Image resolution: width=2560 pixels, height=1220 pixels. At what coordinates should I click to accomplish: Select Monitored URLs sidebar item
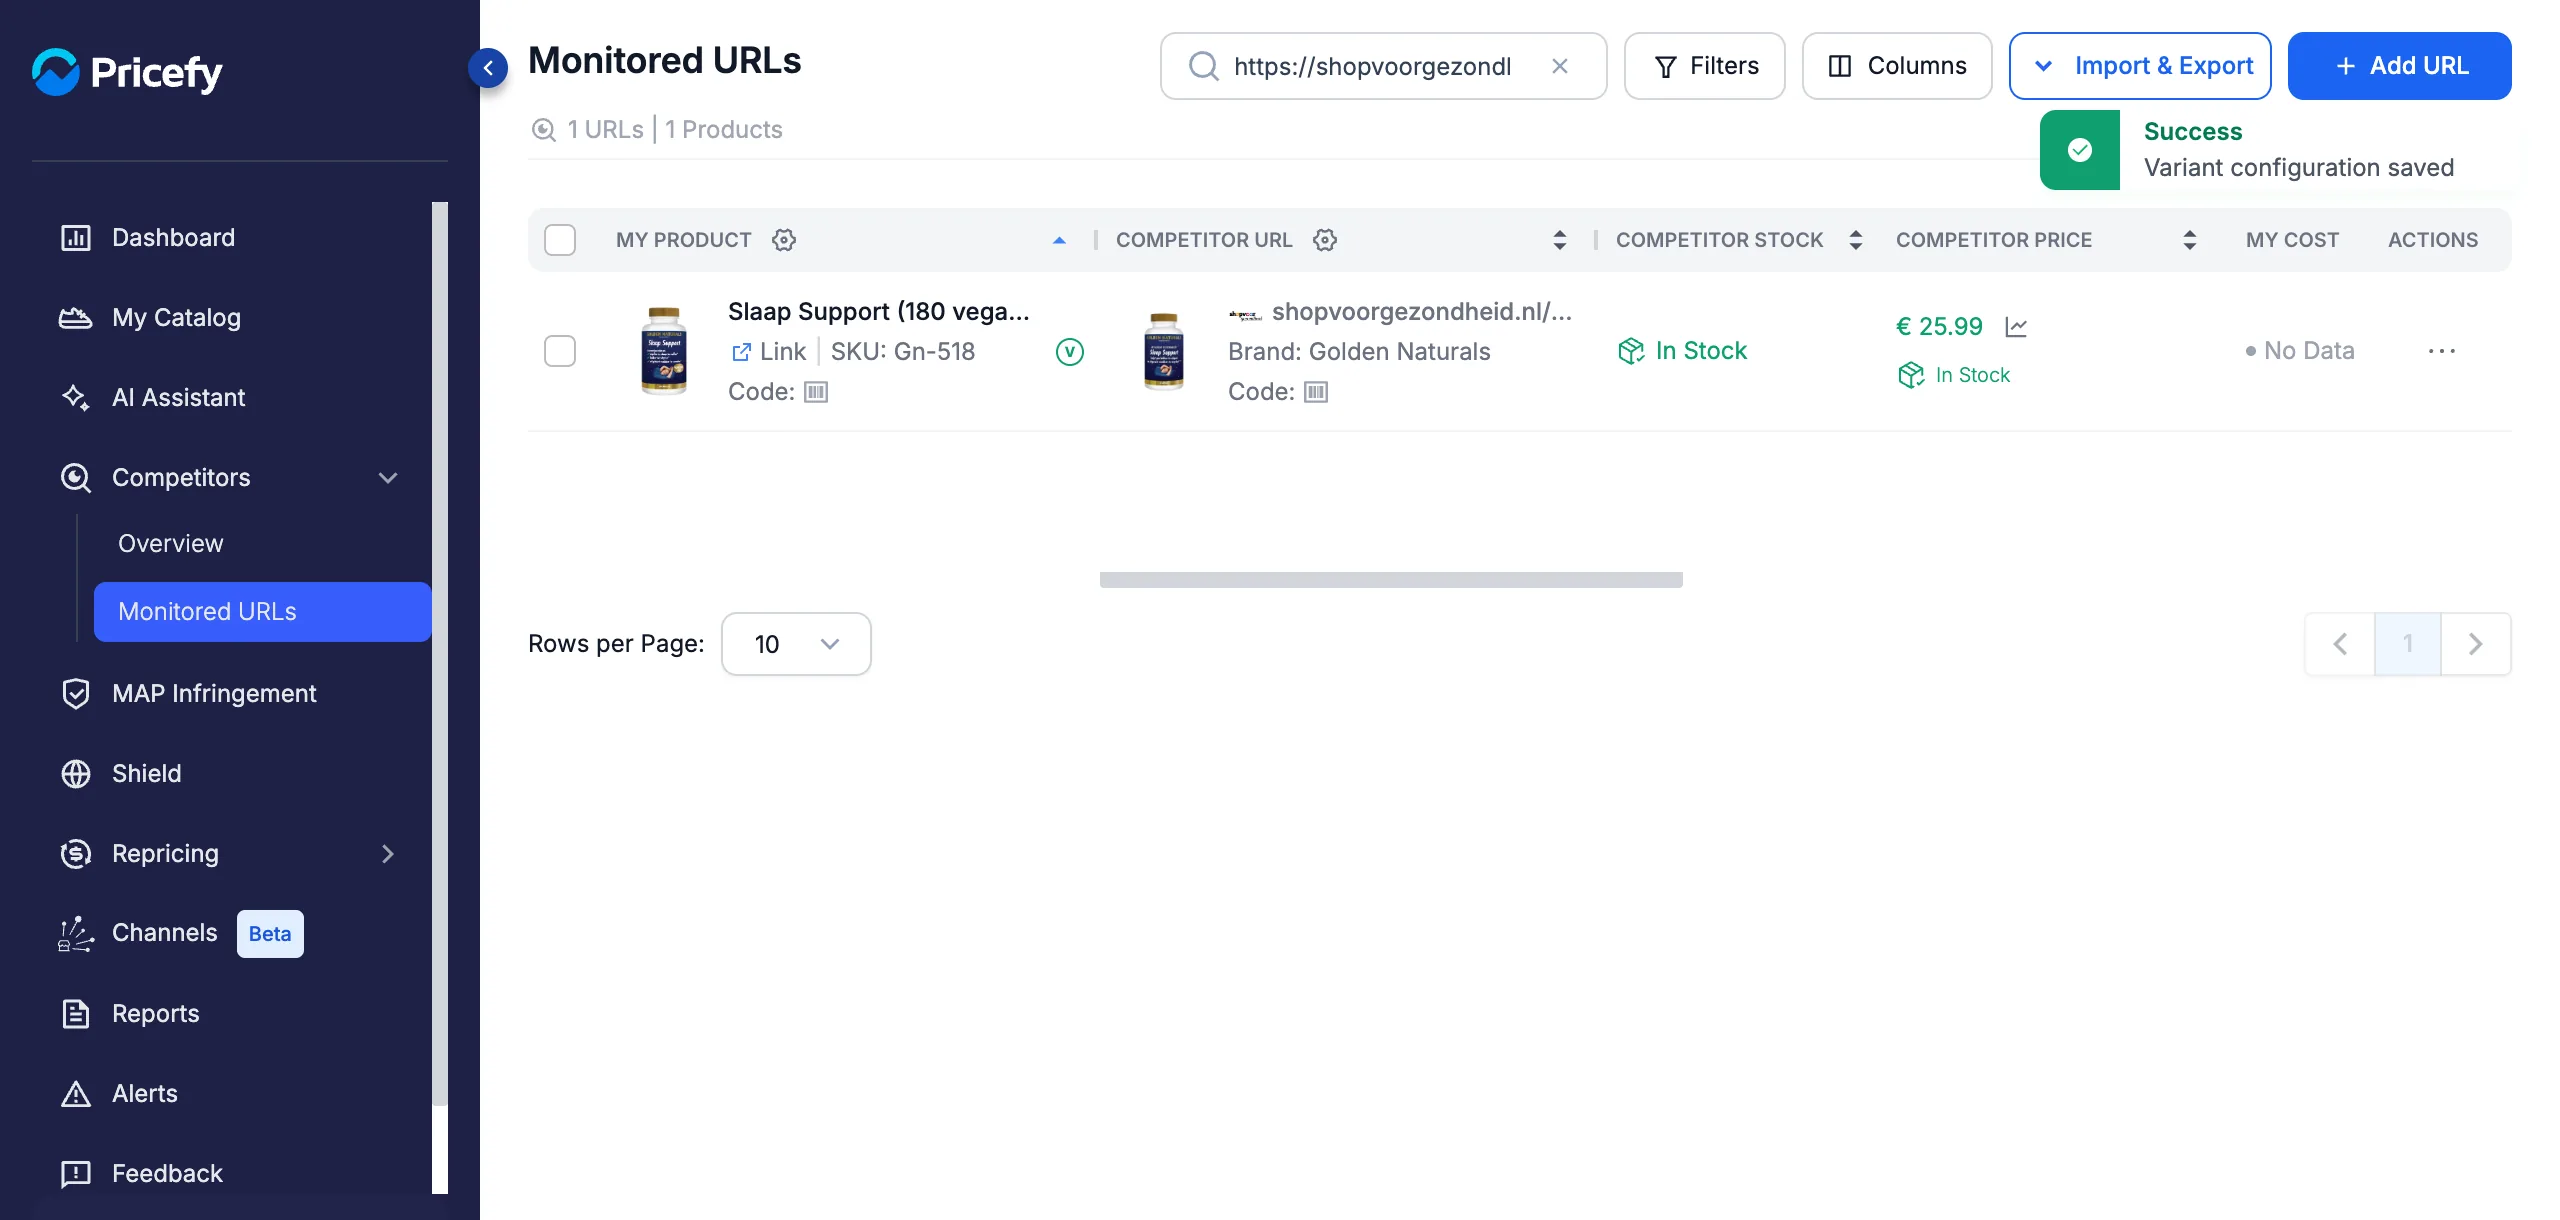263,612
